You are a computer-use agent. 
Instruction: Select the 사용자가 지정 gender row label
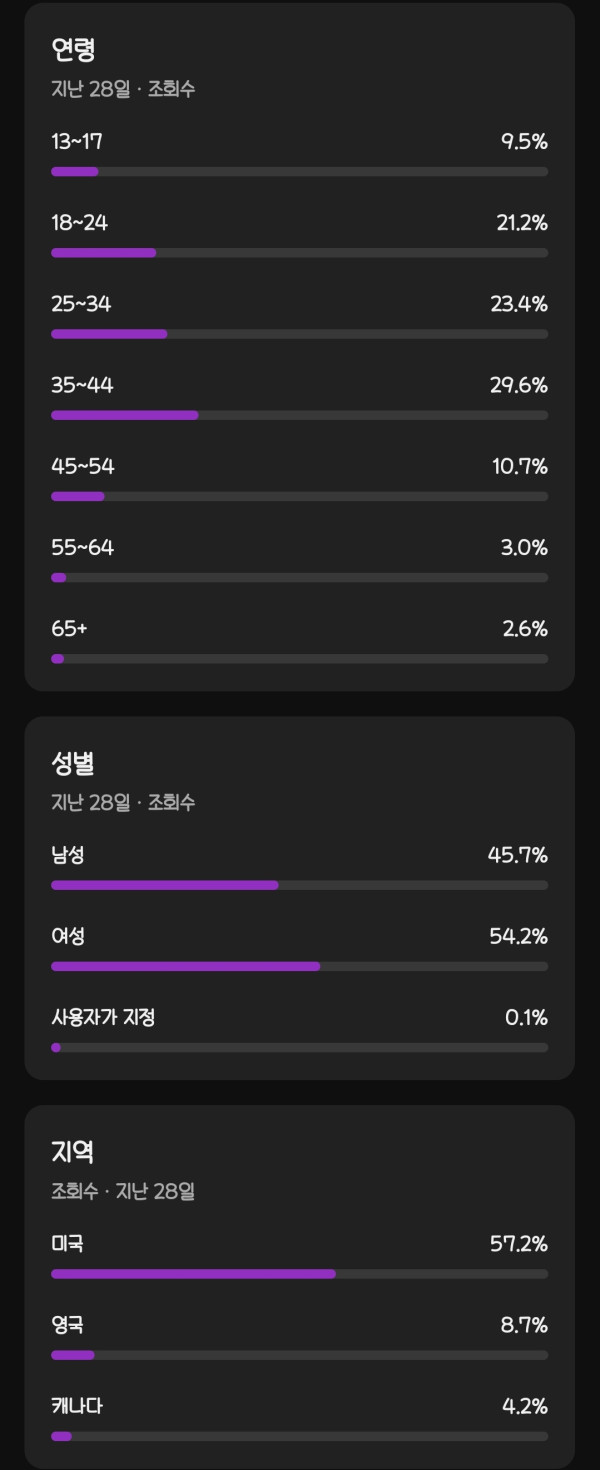tap(103, 1018)
